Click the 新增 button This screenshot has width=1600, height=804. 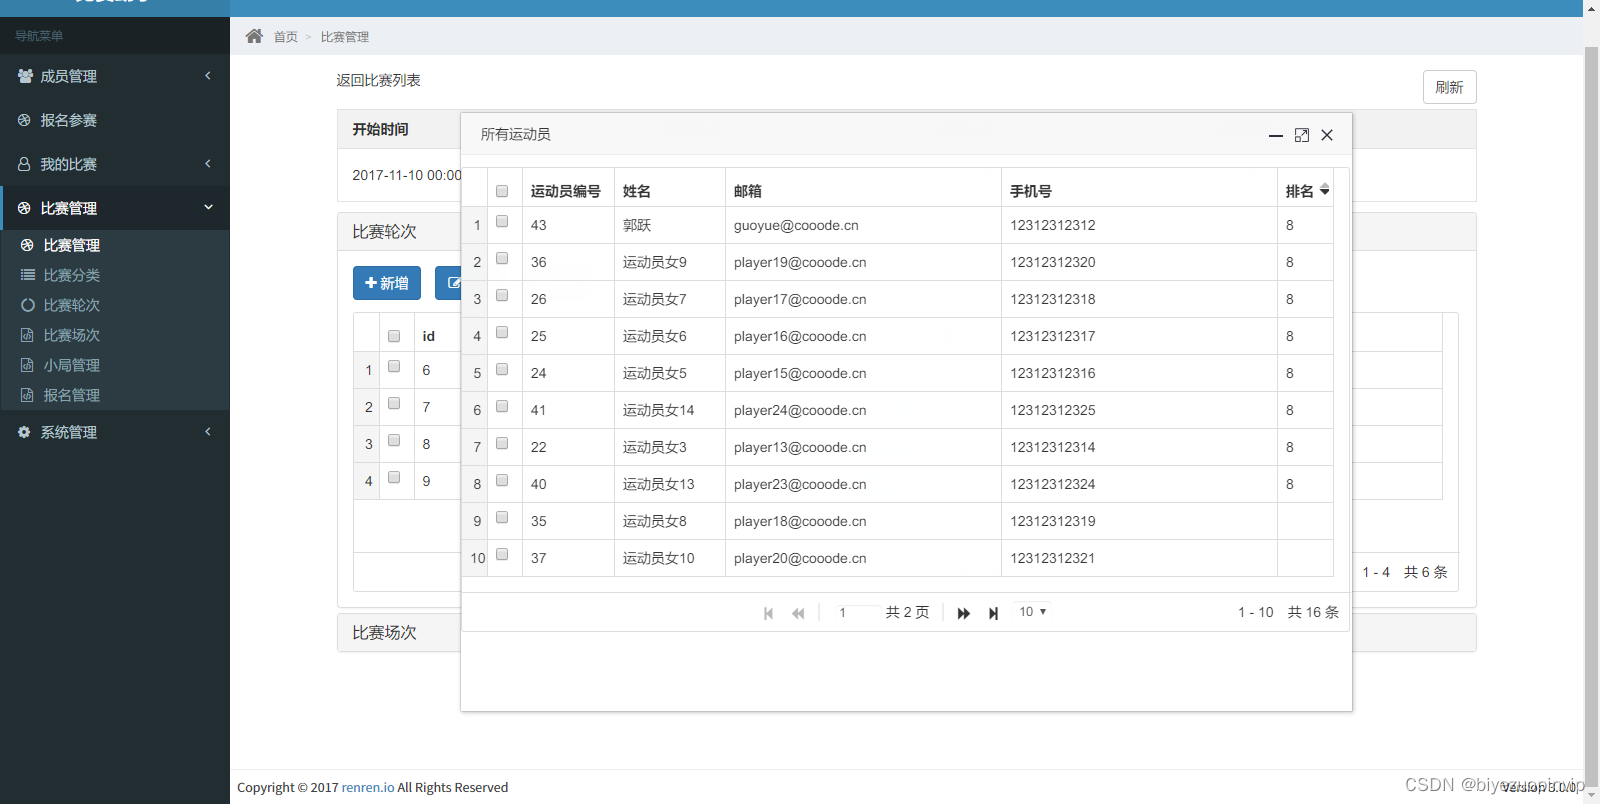[x=387, y=283]
